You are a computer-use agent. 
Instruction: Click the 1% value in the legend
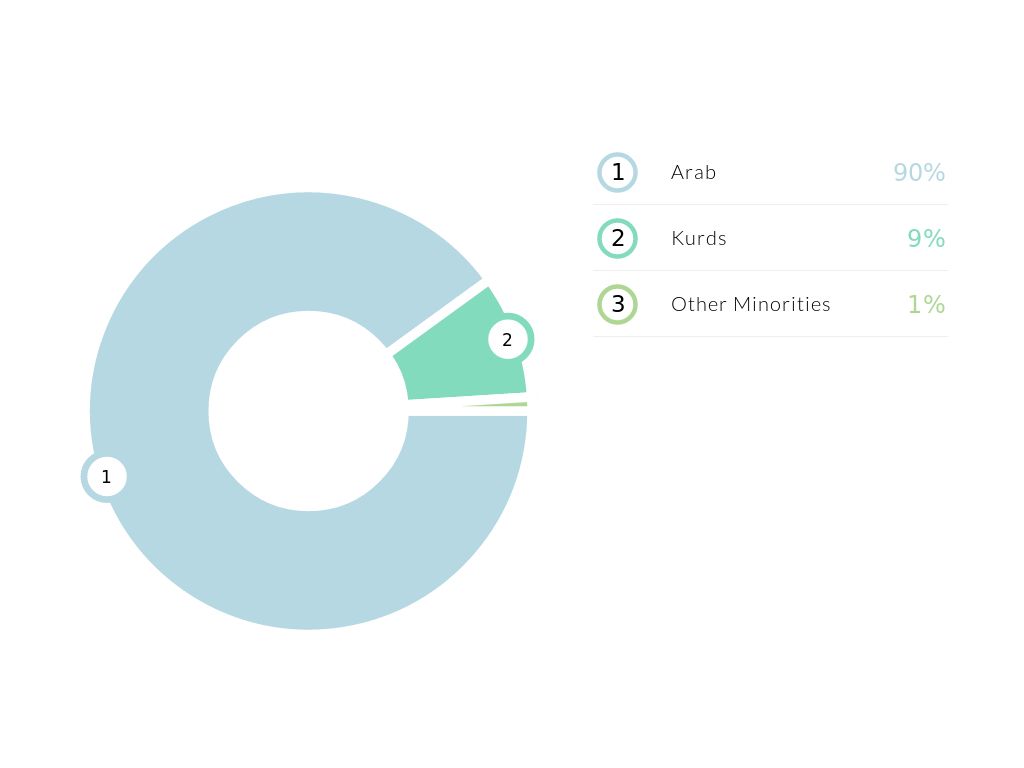coord(925,304)
